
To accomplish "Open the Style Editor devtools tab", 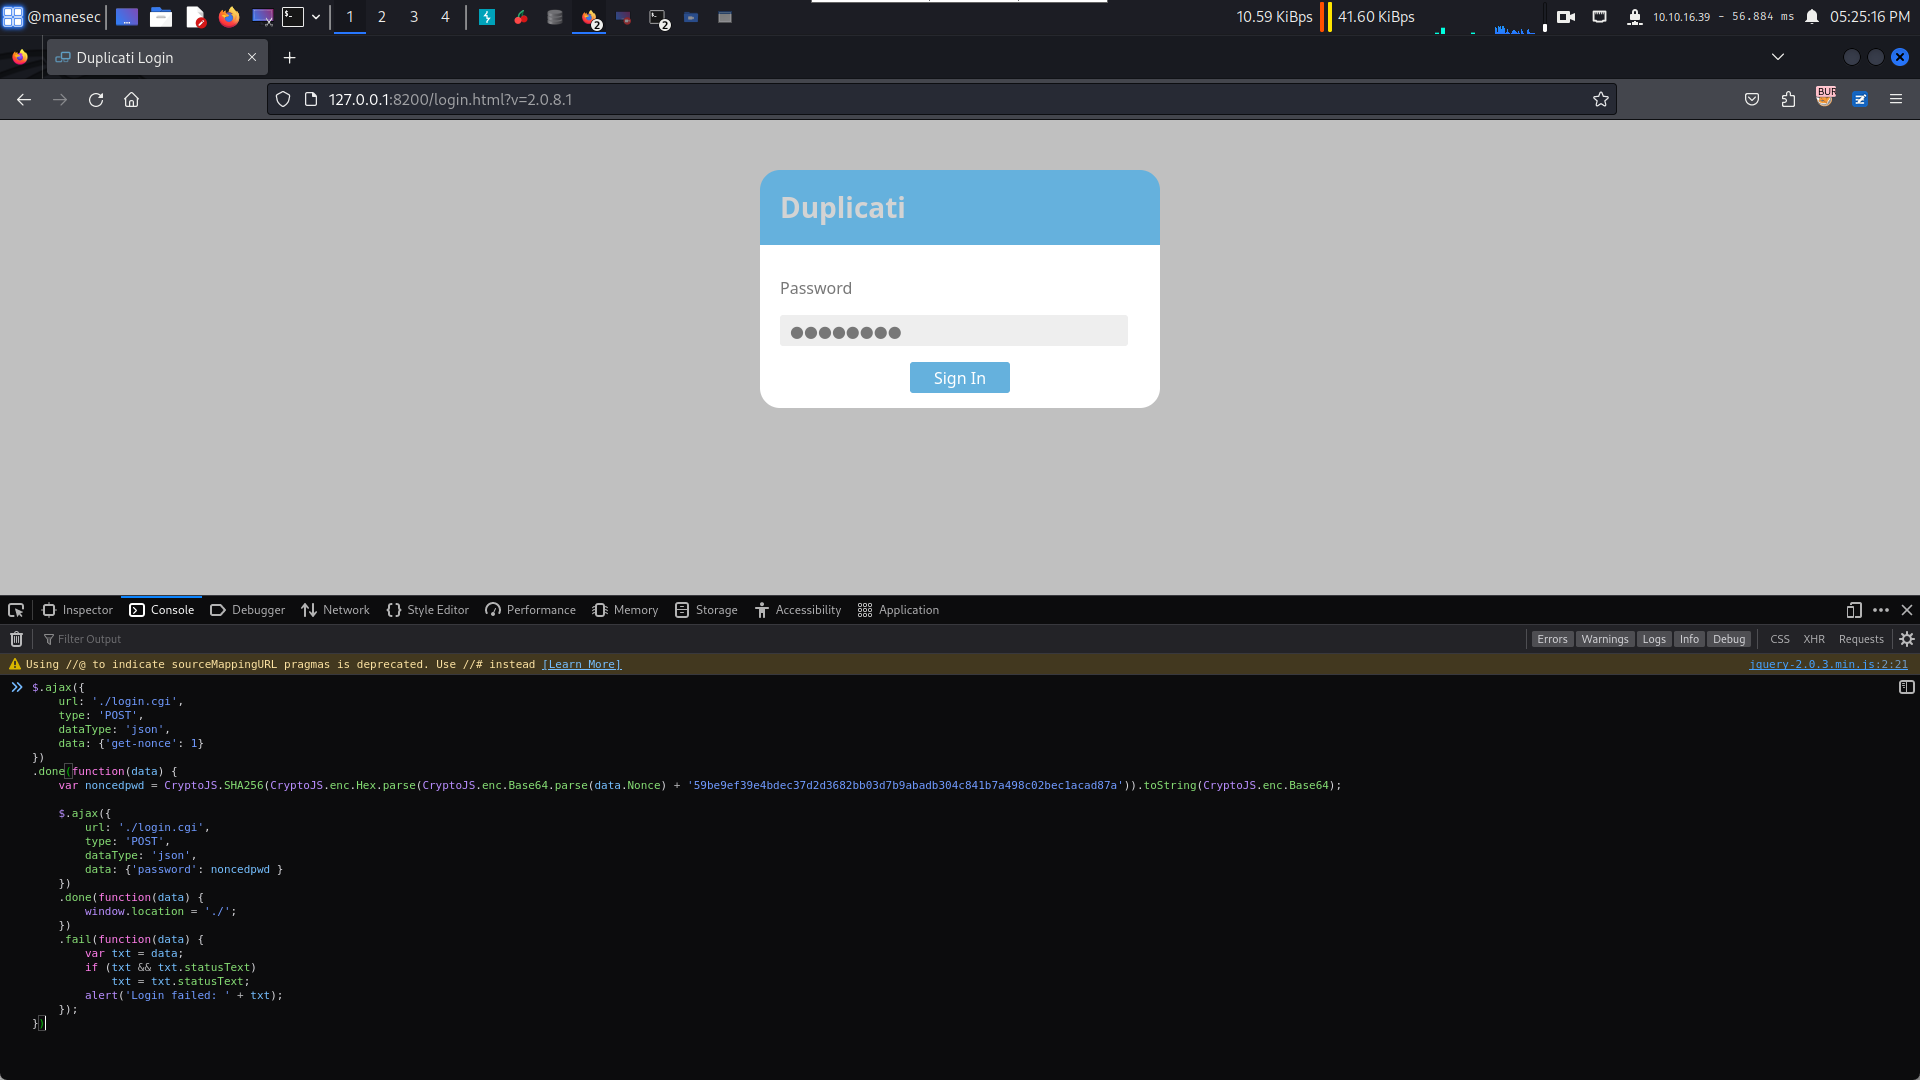I will (x=427, y=610).
